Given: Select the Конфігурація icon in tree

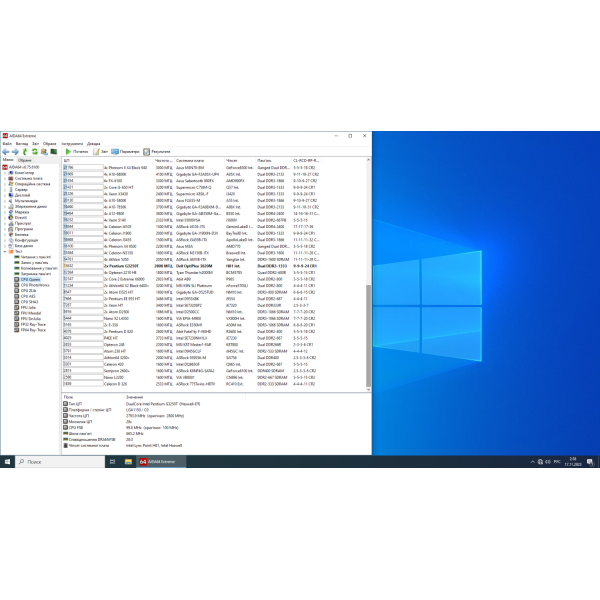Looking at the screenshot, I should 11,240.
